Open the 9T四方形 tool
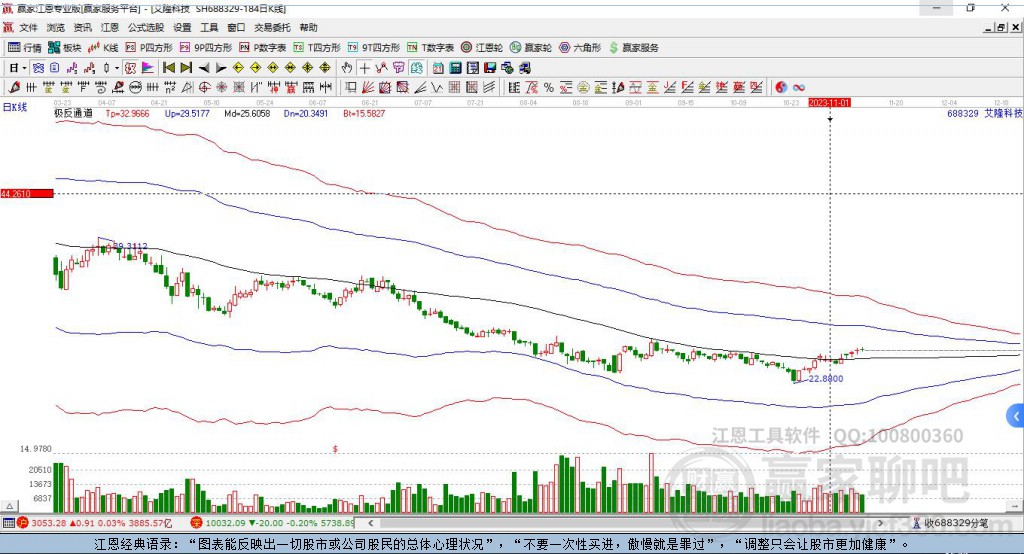 click(374, 48)
